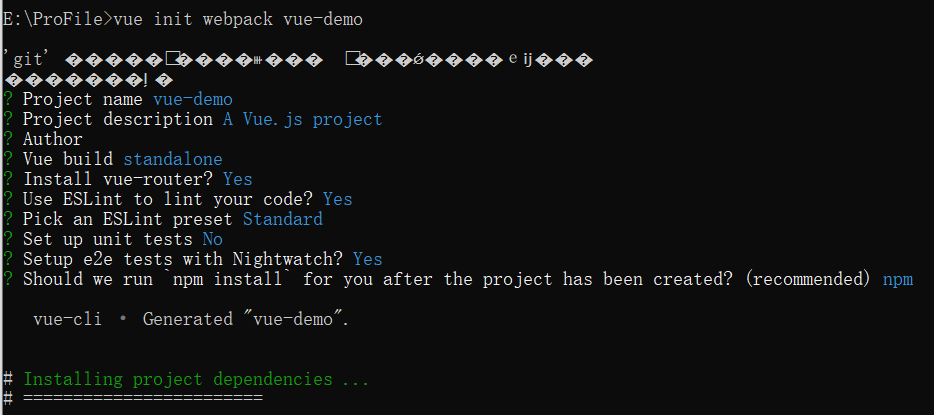The height and width of the screenshot is (415, 934).
Task: Click the green question mark beside Project name
Action: click(x=8, y=99)
